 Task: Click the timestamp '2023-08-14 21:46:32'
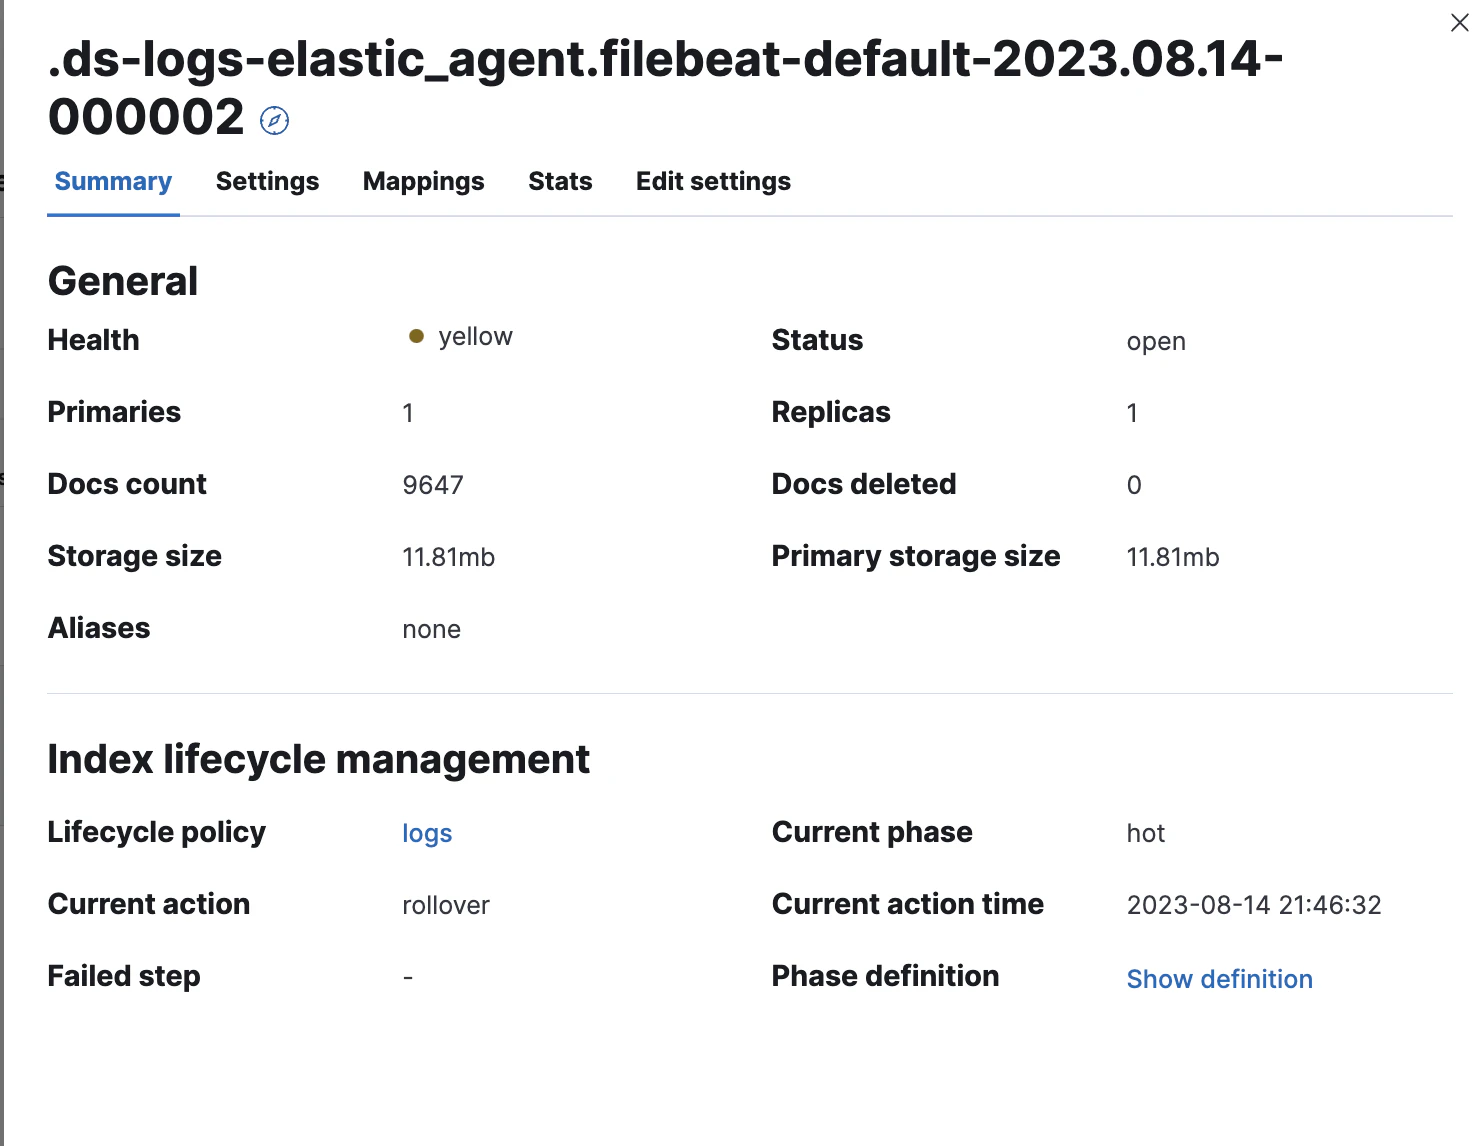point(1254,906)
